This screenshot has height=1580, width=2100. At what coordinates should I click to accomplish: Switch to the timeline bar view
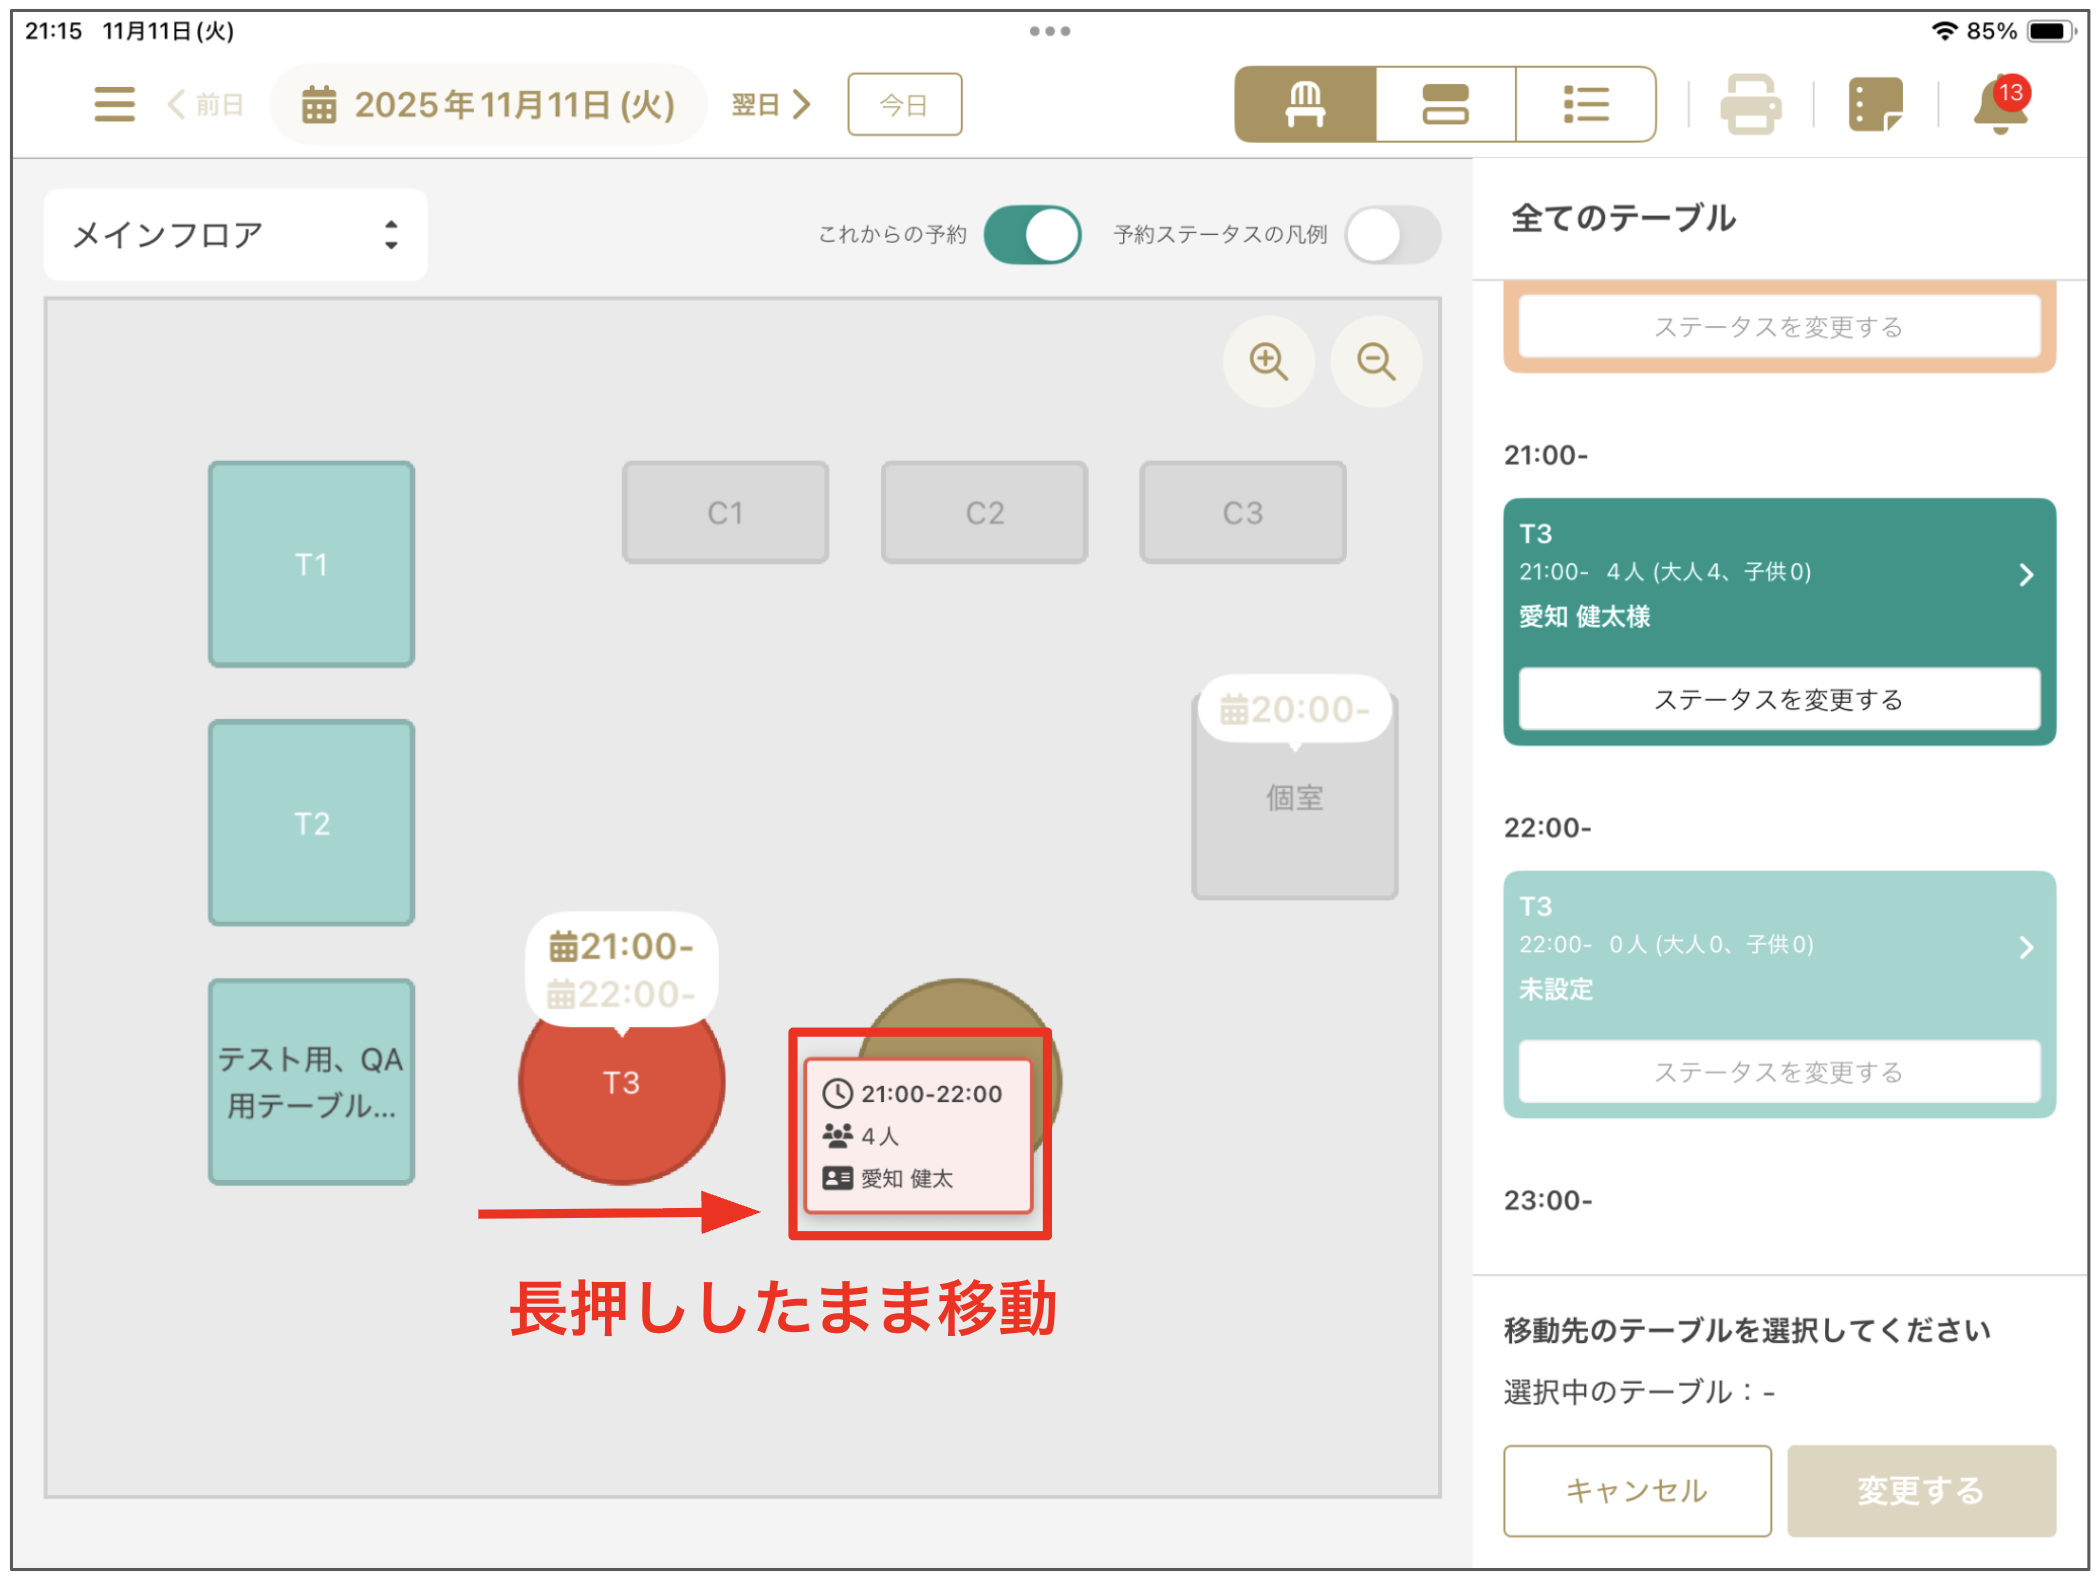(1445, 104)
